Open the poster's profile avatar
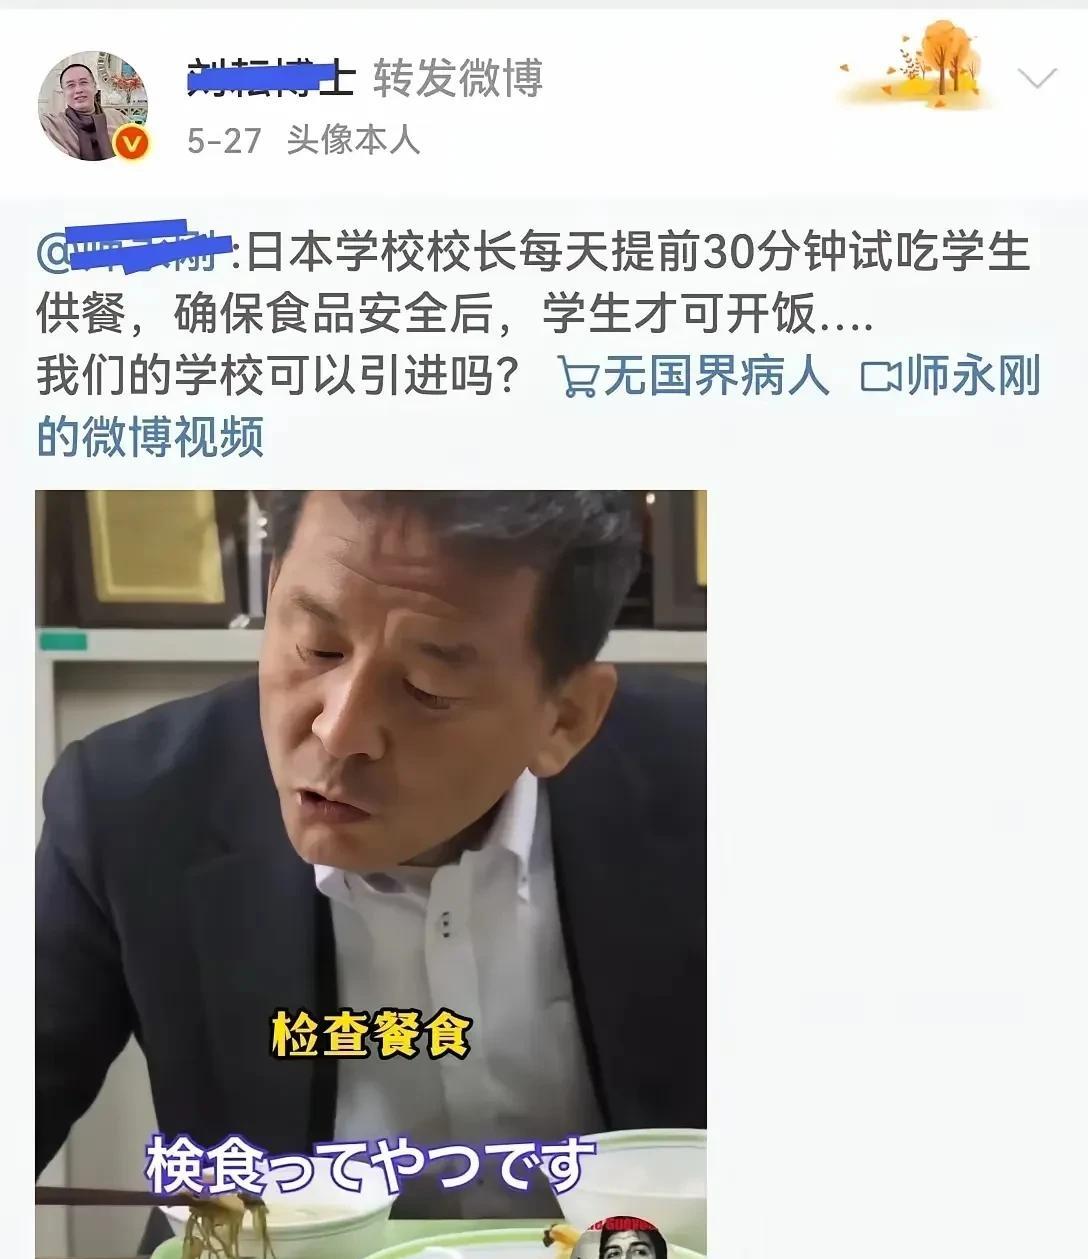1088x1259 pixels. (x=93, y=106)
